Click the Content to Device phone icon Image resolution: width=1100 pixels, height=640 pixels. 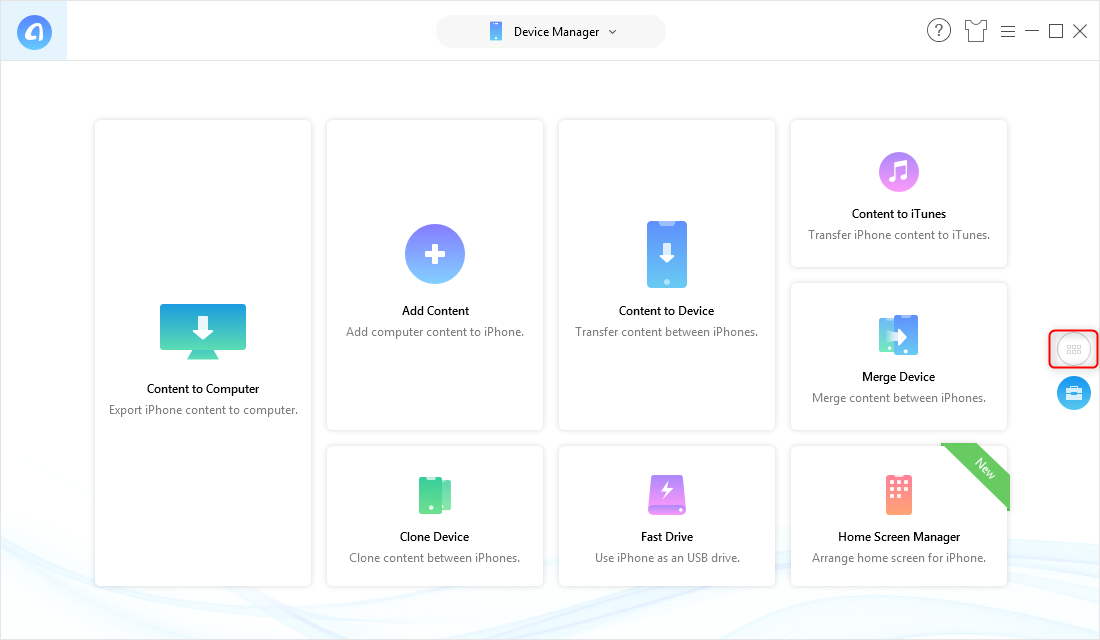coord(666,254)
